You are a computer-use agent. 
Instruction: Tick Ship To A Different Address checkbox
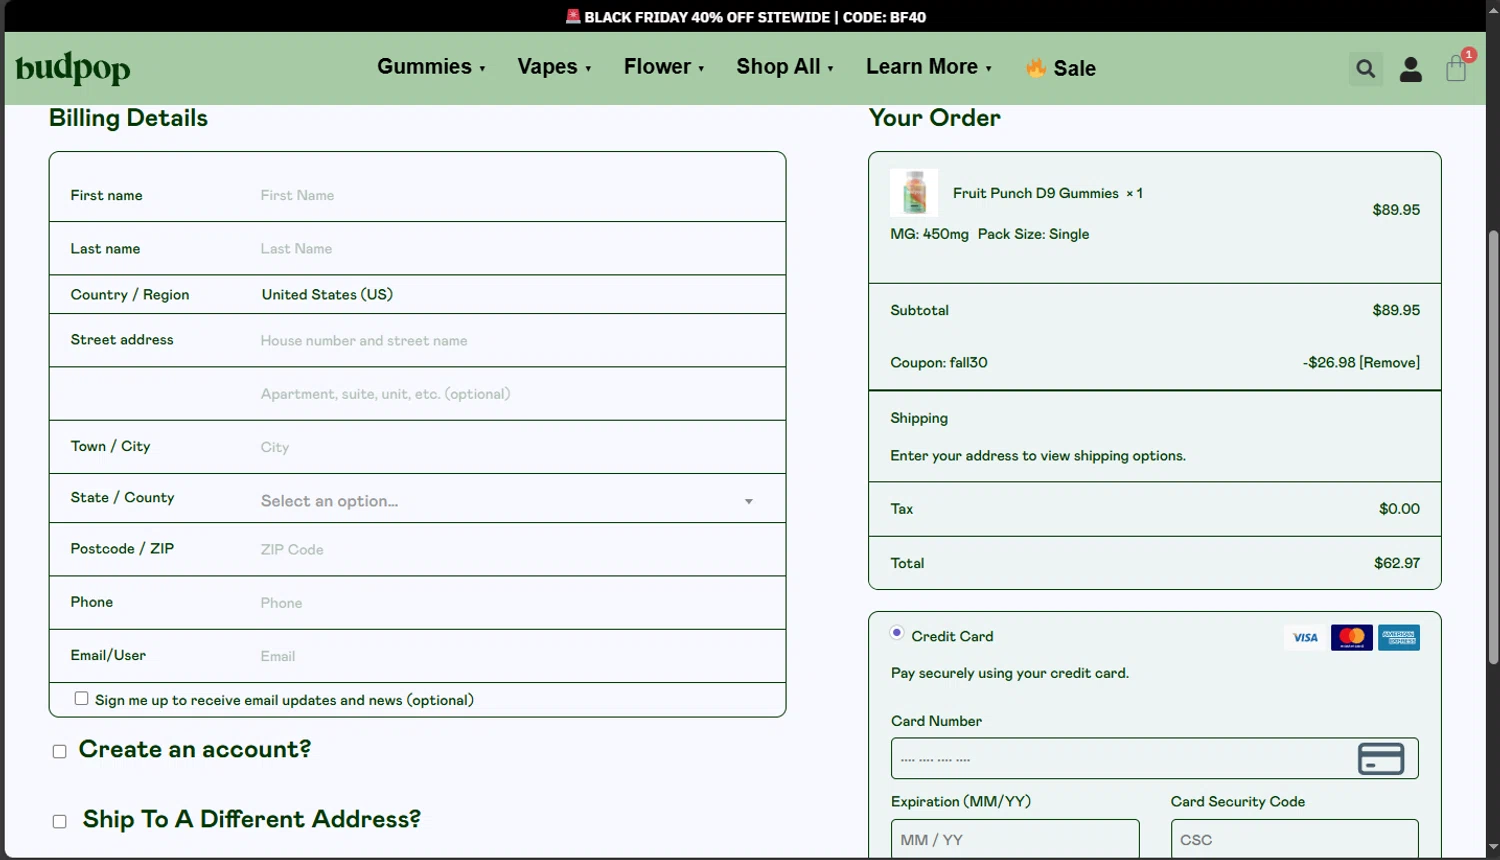(x=60, y=822)
